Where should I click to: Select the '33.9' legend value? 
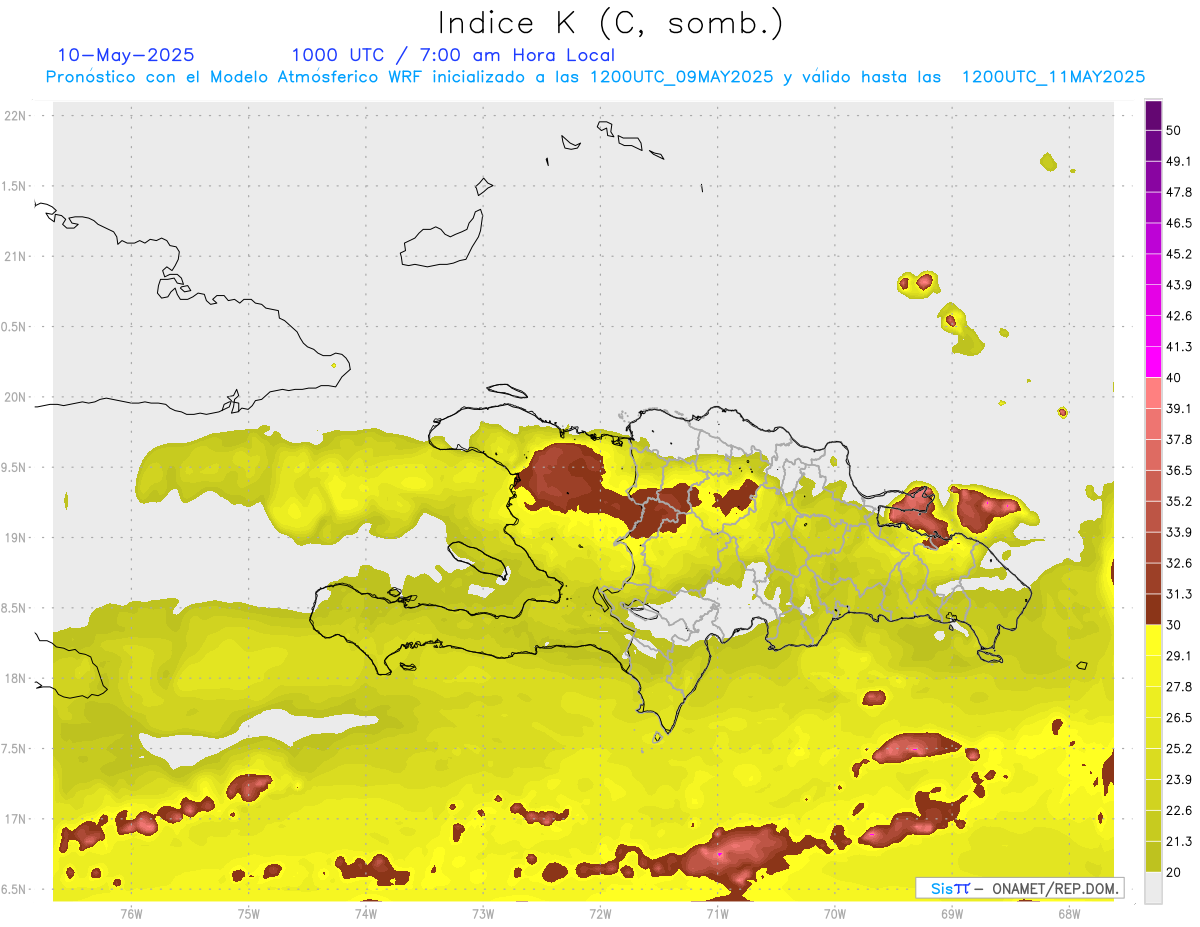tap(1179, 532)
